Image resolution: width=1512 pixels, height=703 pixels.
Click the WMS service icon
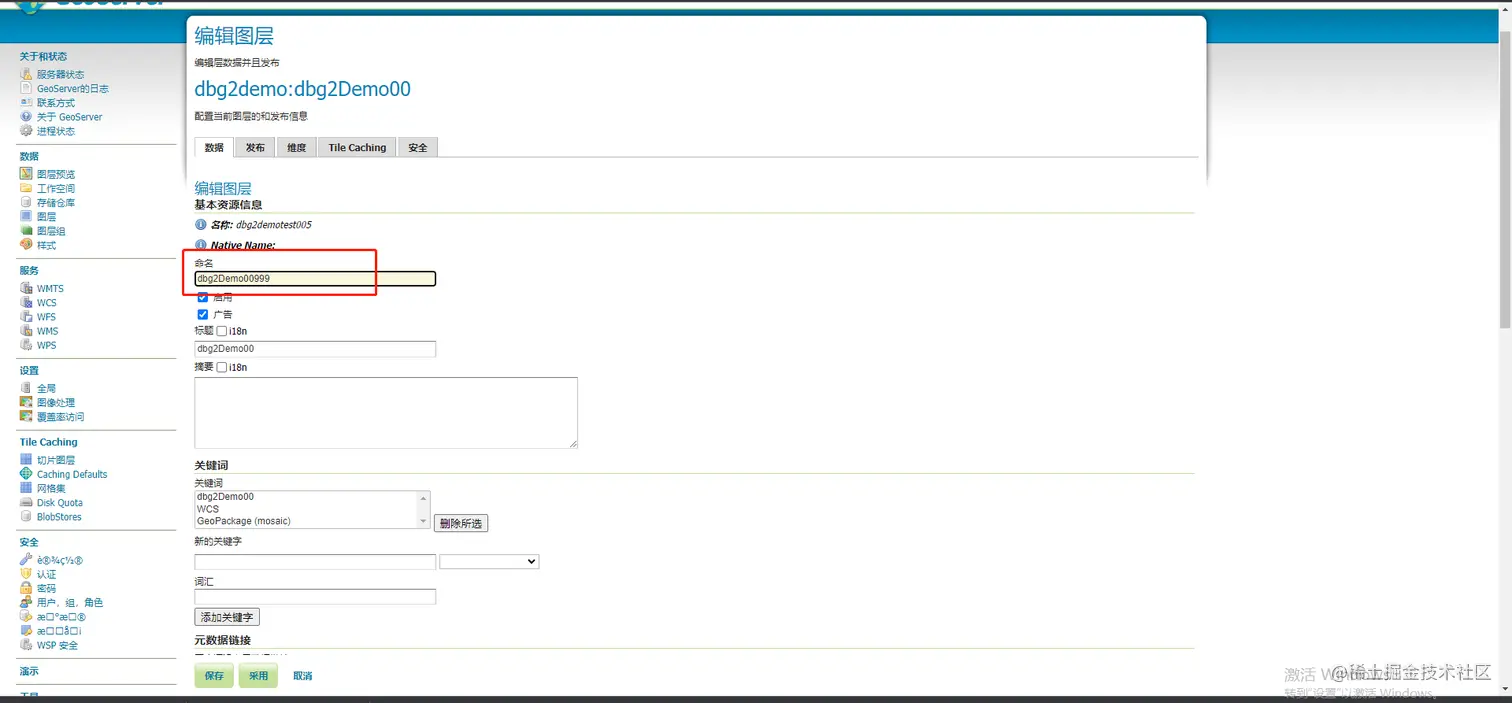[x=26, y=331]
